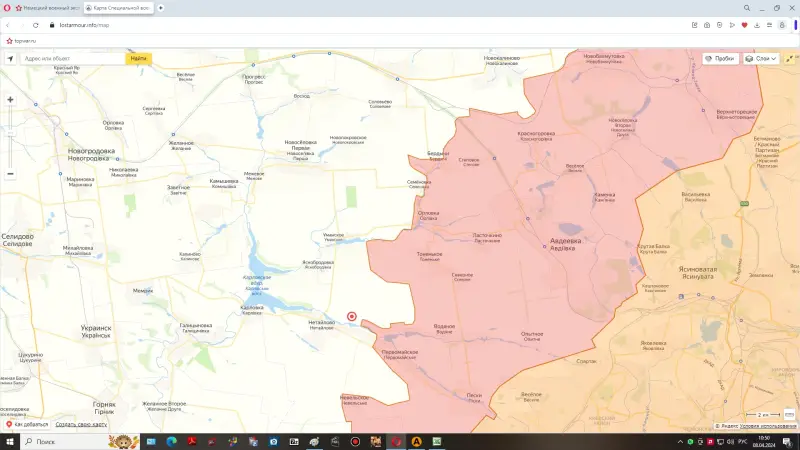Viewport: 800px width, 450px height.
Task: Zoom out with the map minus button
Action: [10, 173]
